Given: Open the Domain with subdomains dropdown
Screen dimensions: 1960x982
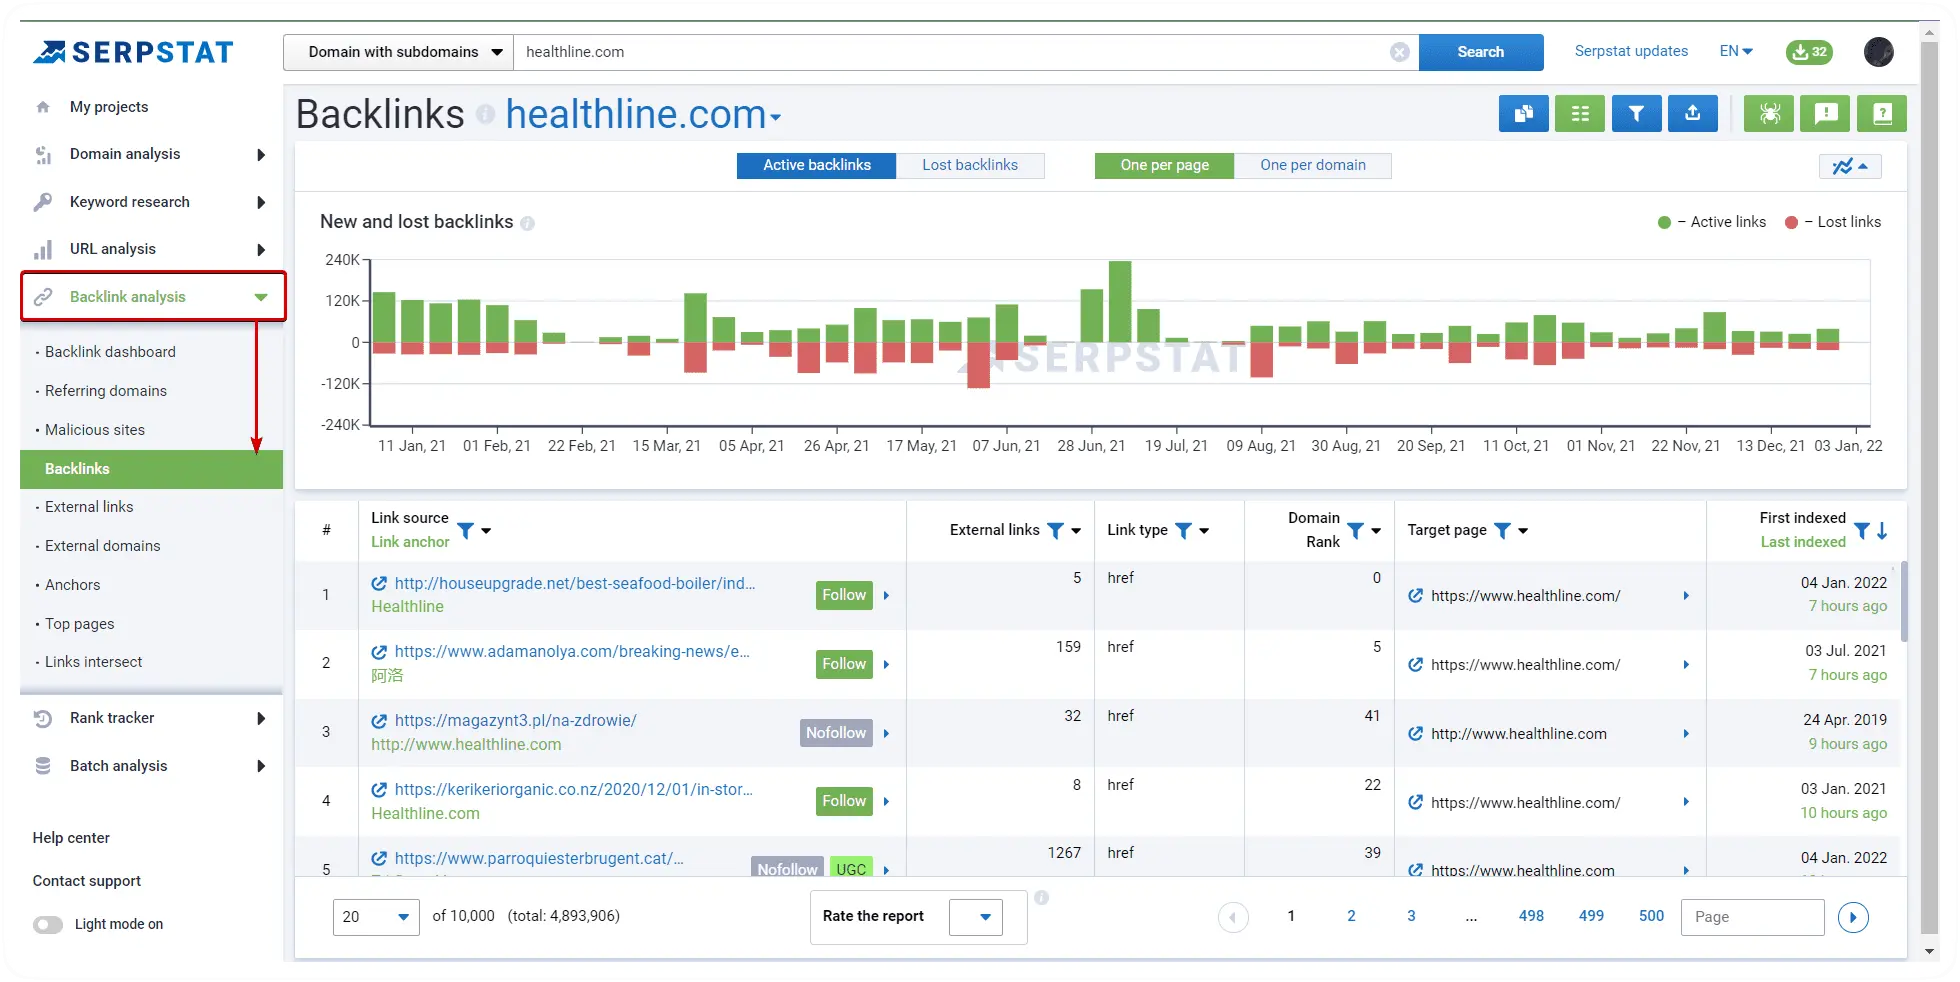Looking at the screenshot, I should 397,51.
